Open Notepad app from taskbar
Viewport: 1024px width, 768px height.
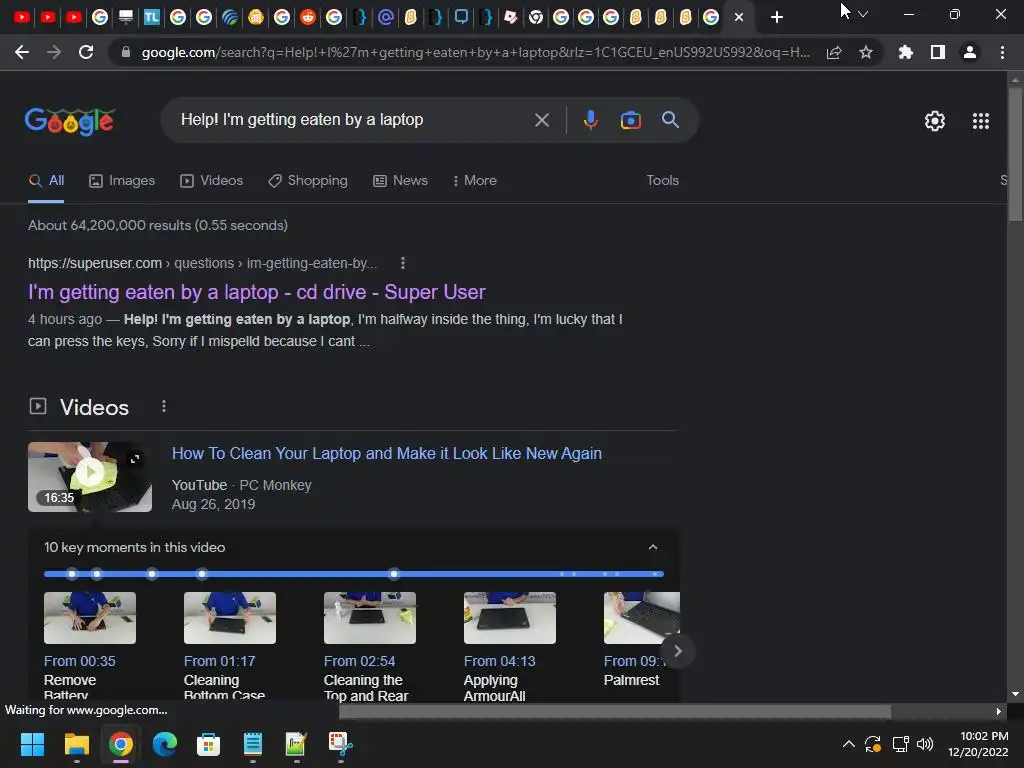252,744
